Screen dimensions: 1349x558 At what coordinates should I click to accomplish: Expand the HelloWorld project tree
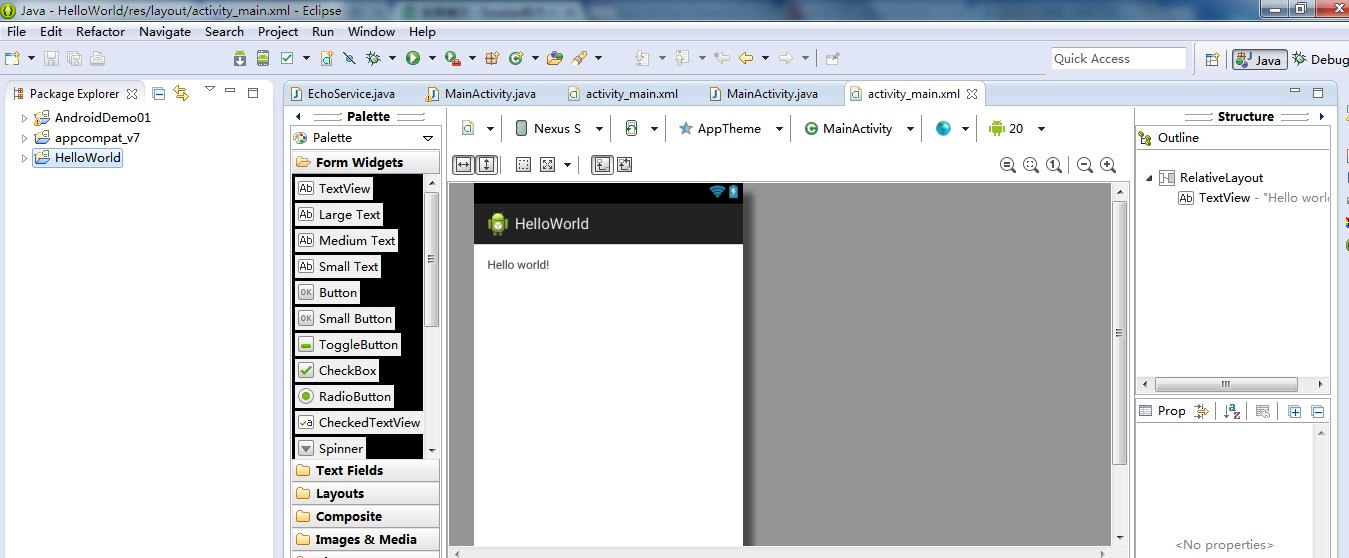point(25,158)
